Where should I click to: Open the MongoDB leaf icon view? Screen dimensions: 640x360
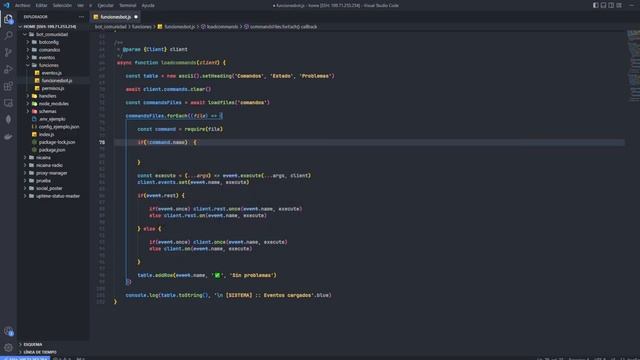pos(8,120)
